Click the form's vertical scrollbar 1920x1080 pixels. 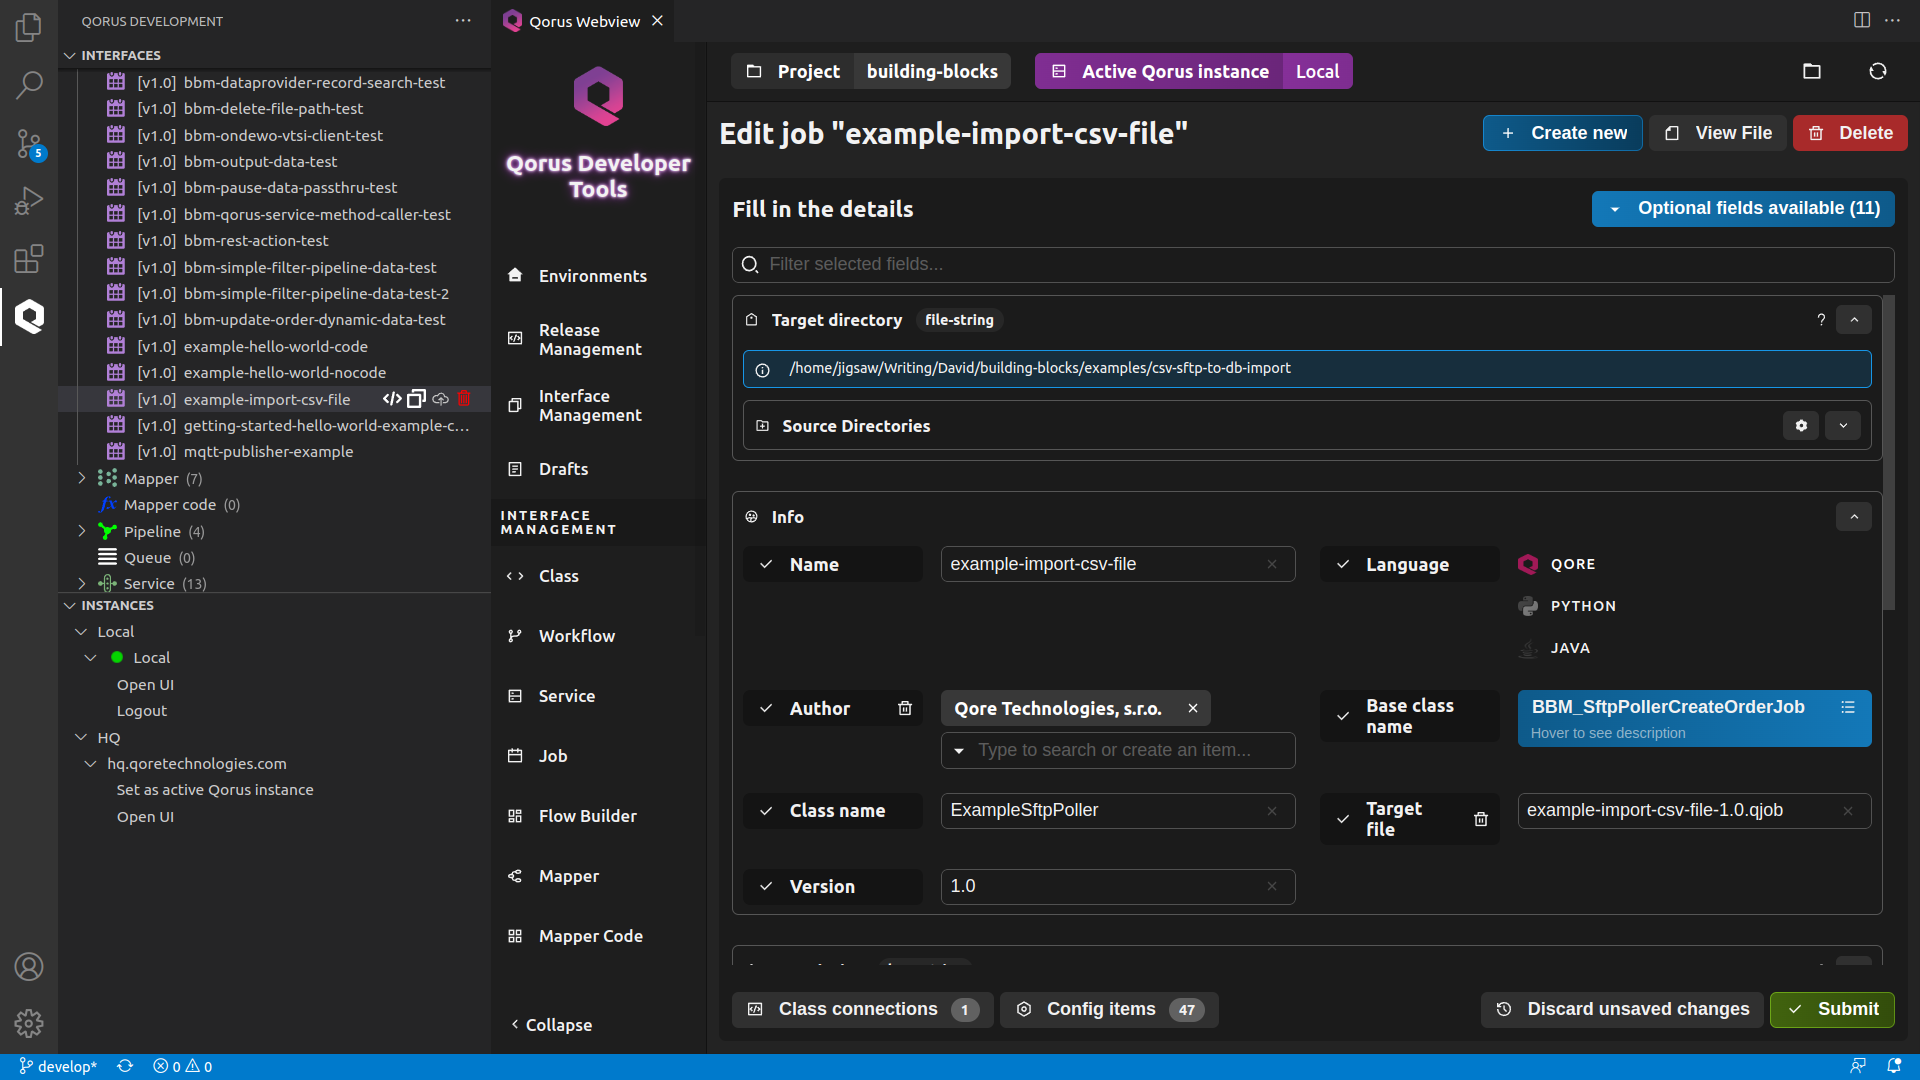pyautogui.click(x=1888, y=452)
